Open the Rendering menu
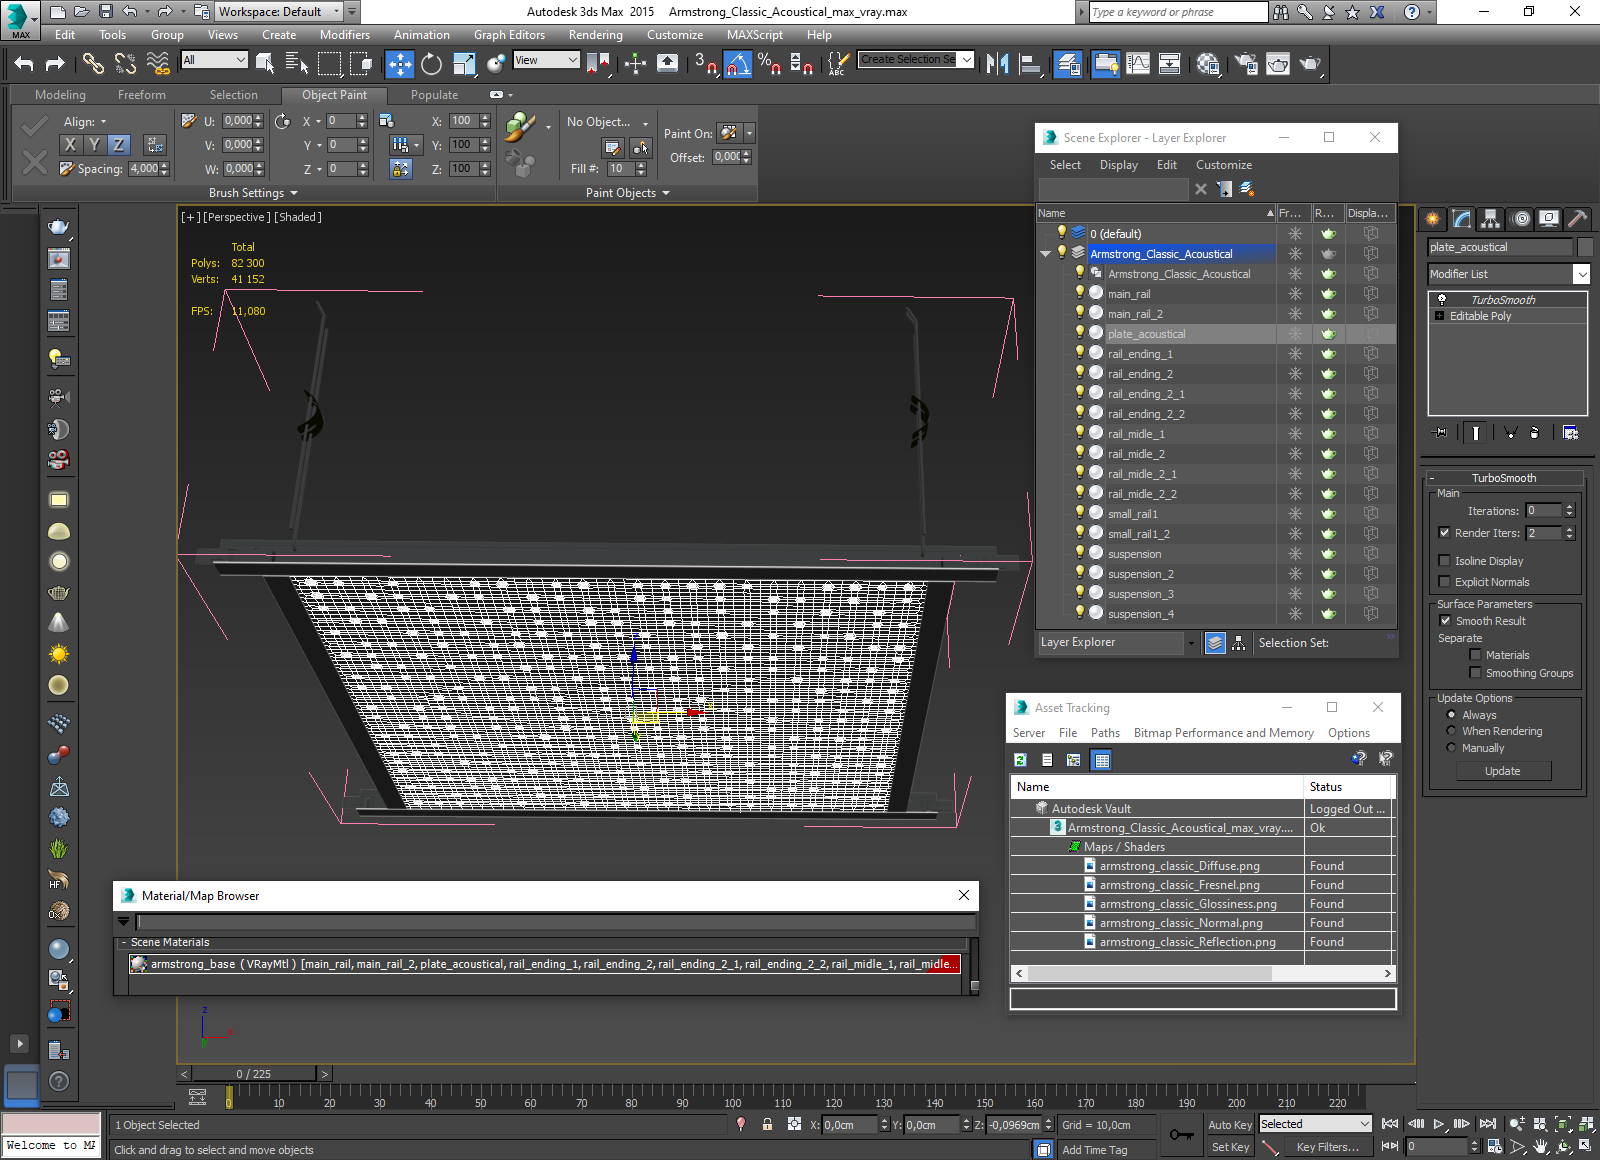Viewport: 1600px width, 1160px height. (x=596, y=35)
